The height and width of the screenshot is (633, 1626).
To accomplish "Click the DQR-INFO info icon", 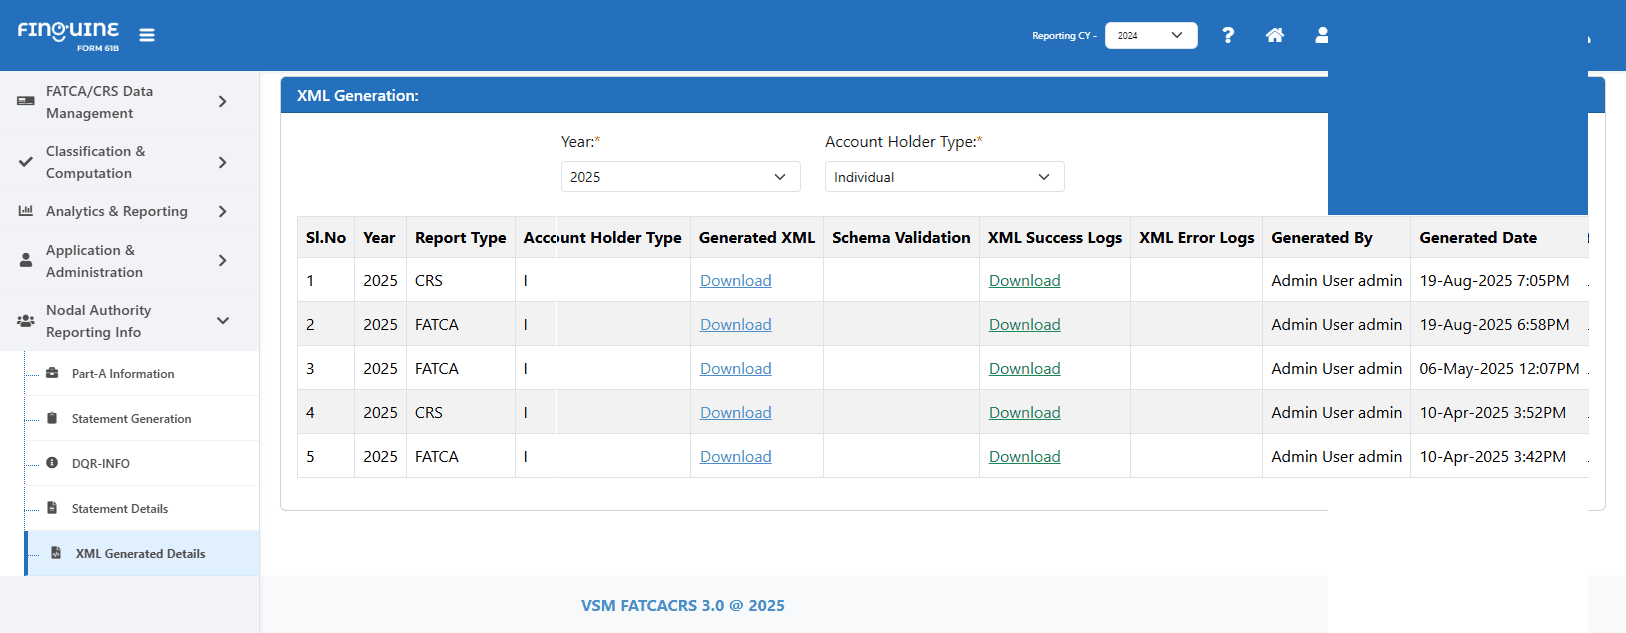I will pos(52,463).
